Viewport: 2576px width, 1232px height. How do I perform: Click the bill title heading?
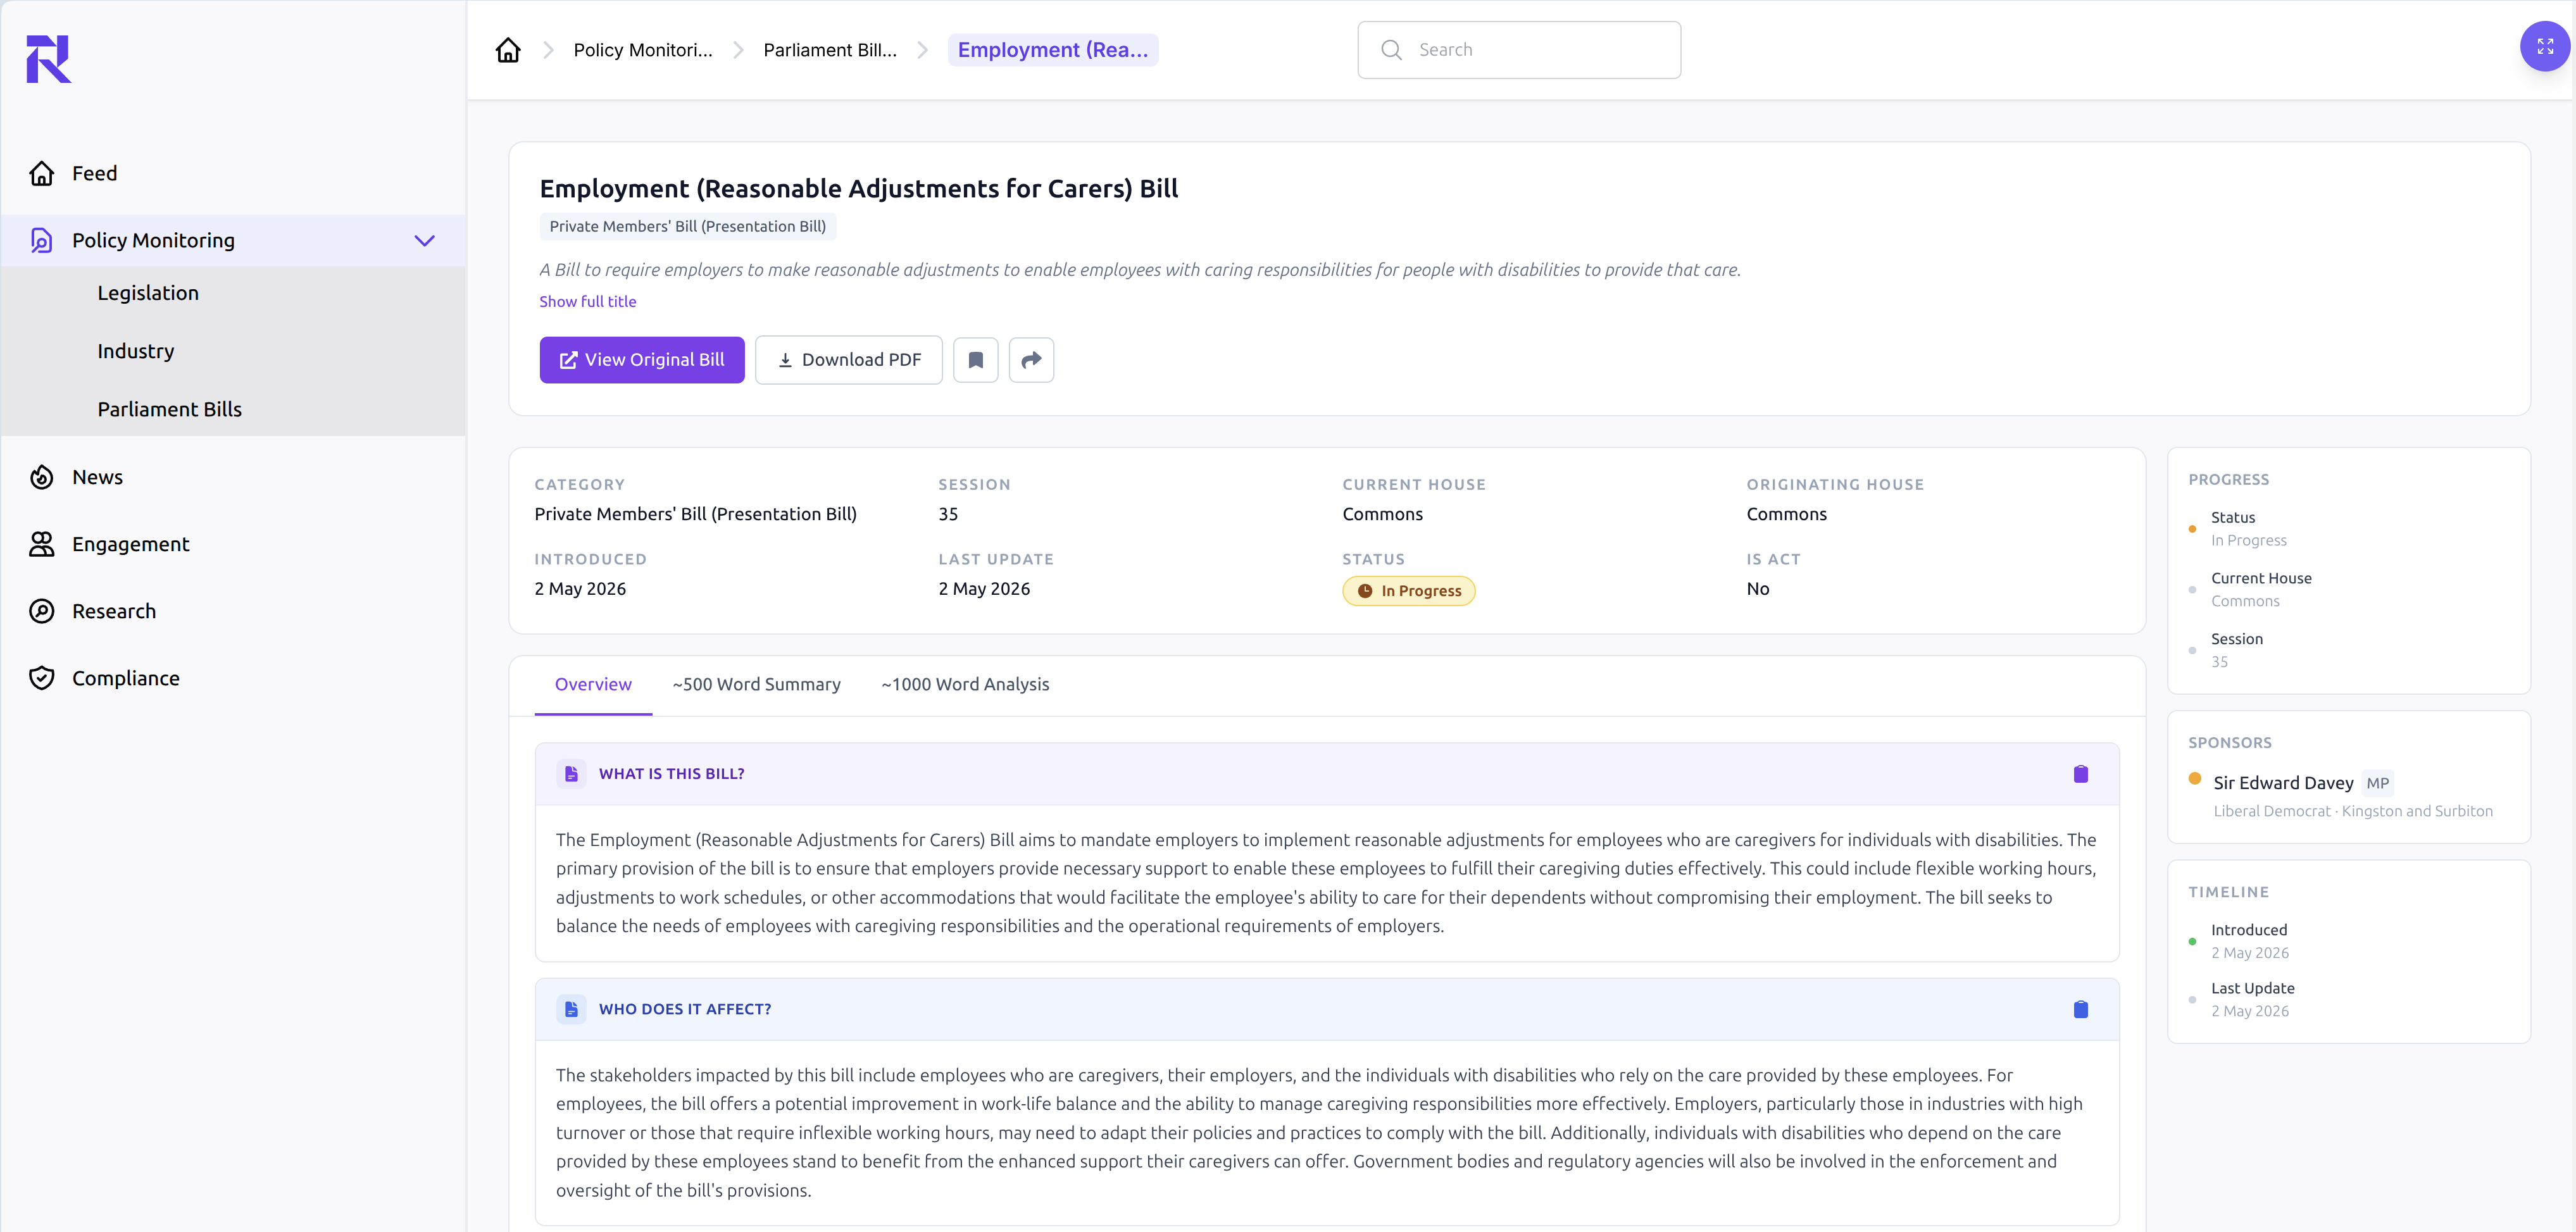pyautogui.click(x=859, y=189)
